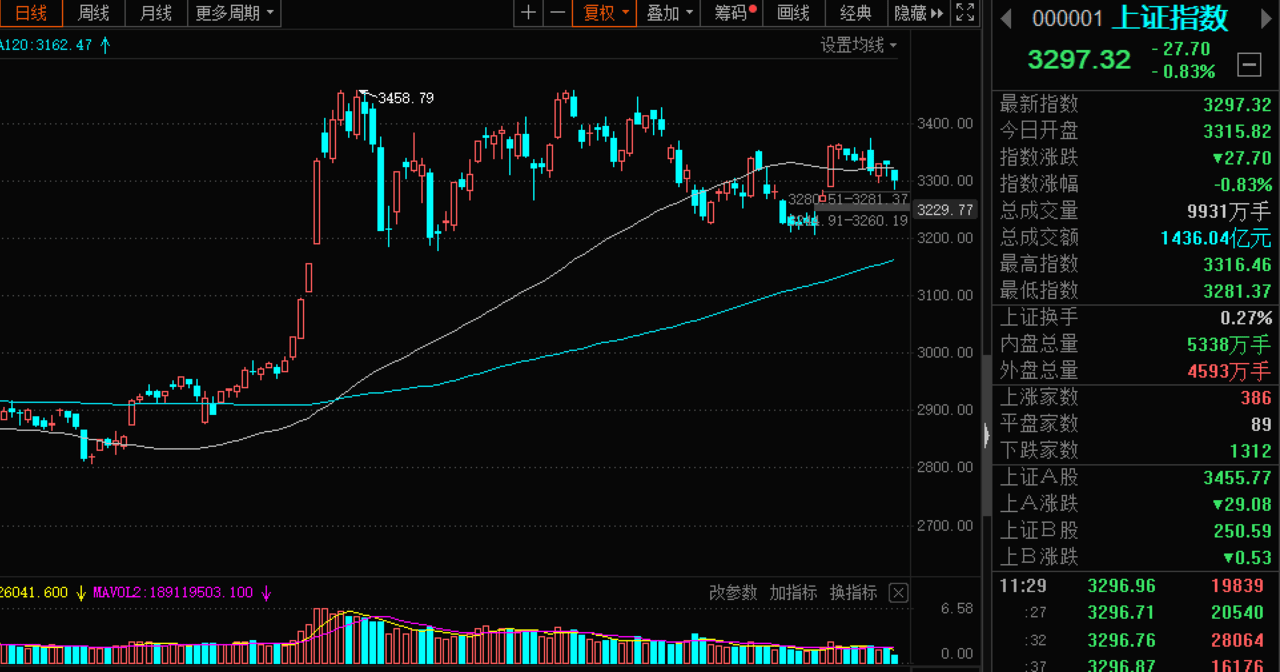
Task: Click the 11:29 tick trade row
Action: coord(1135,586)
